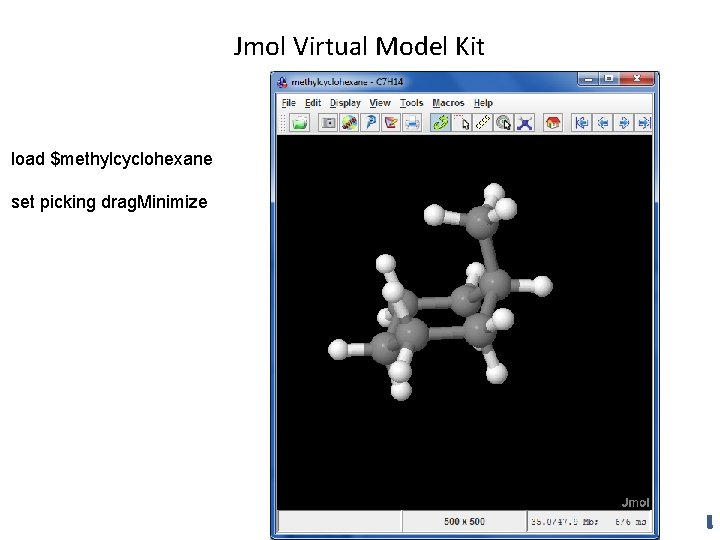The image size is (720, 540).
Task: Click the far-left hydrogen atom of the molecule
Action: click(x=338, y=349)
